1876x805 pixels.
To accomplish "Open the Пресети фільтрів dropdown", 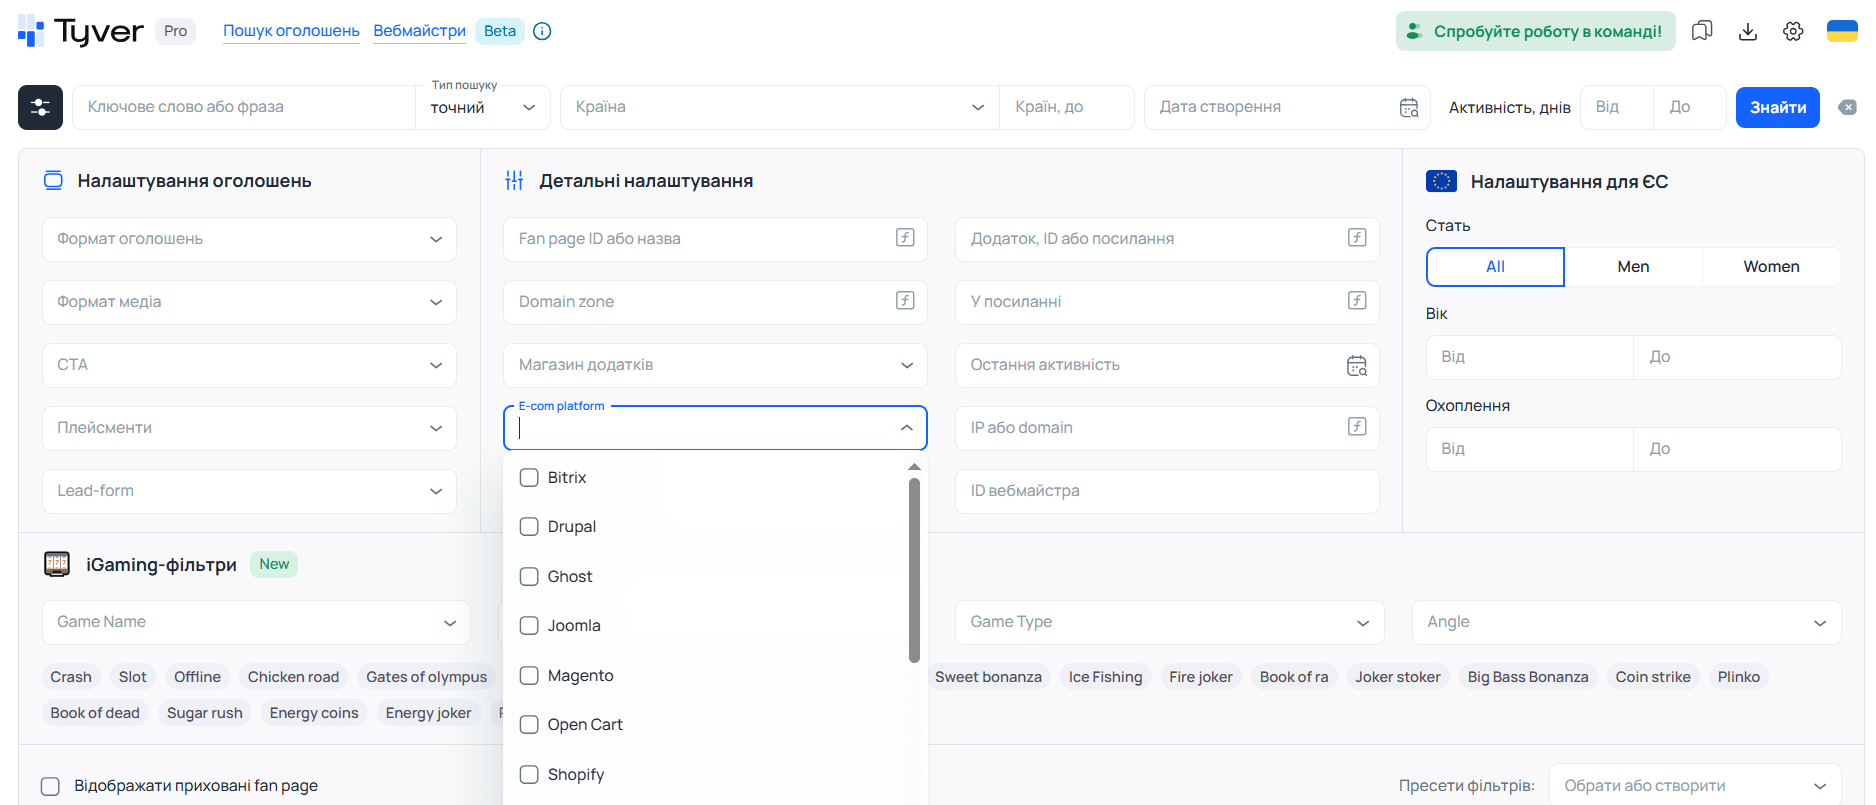I will (1695, 786).
